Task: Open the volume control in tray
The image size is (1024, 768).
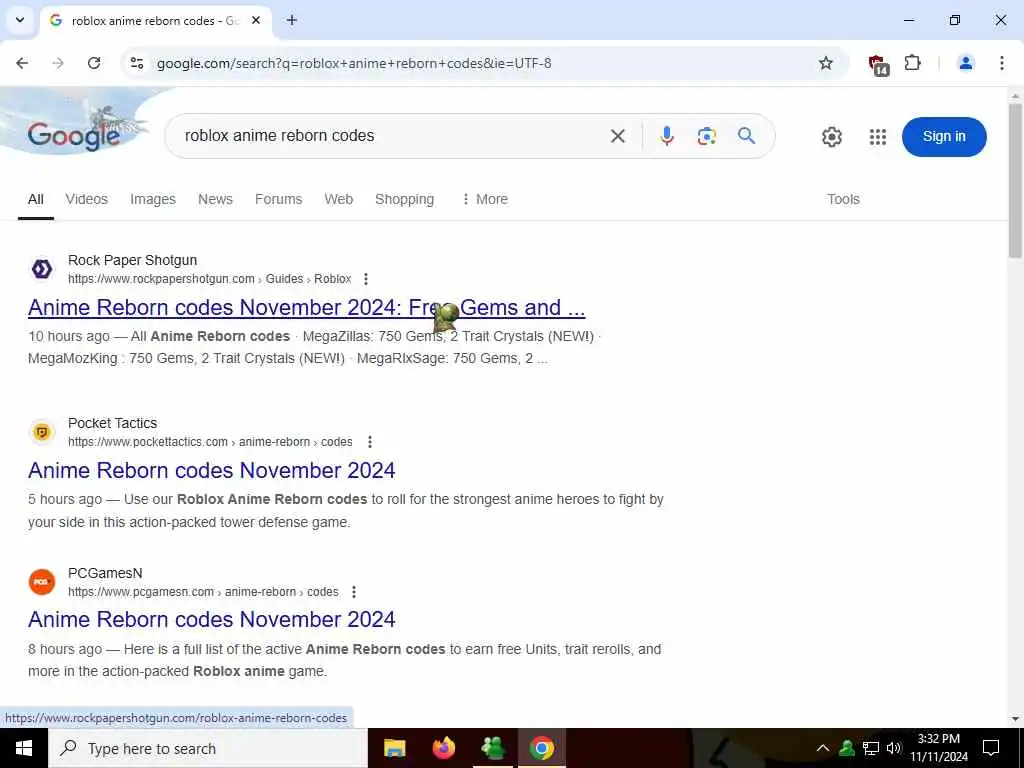Action: [x=894, y=748]
